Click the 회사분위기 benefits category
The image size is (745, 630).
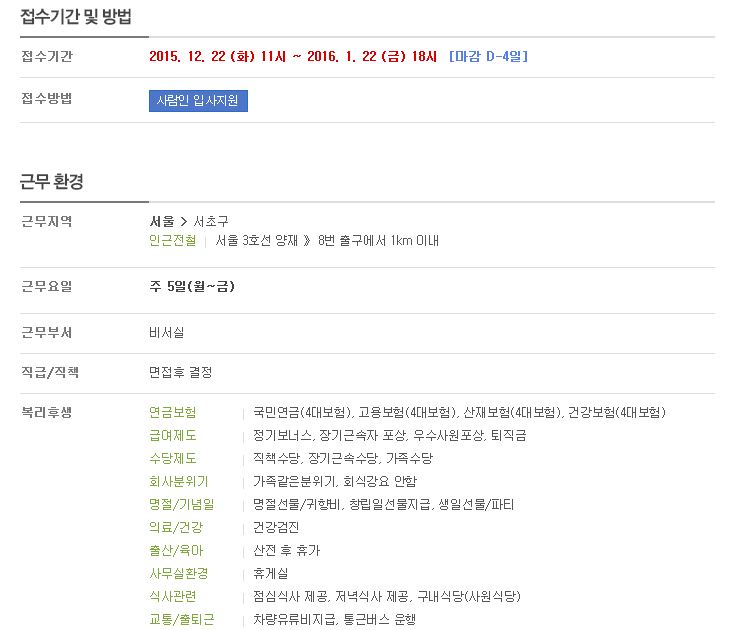(x=179, y=481)
